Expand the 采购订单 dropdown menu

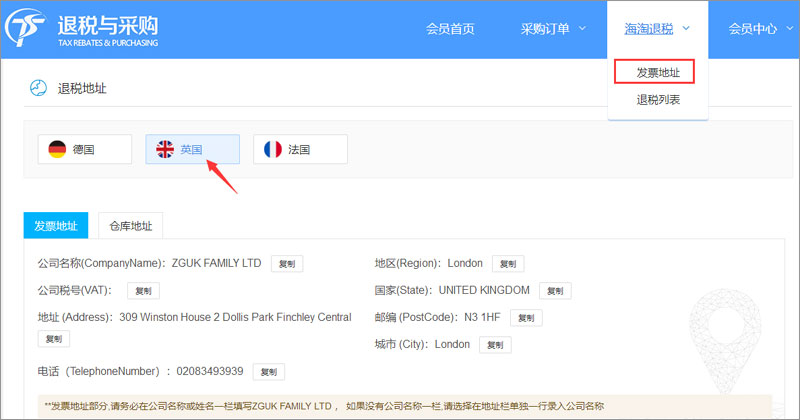click(554, 29)
